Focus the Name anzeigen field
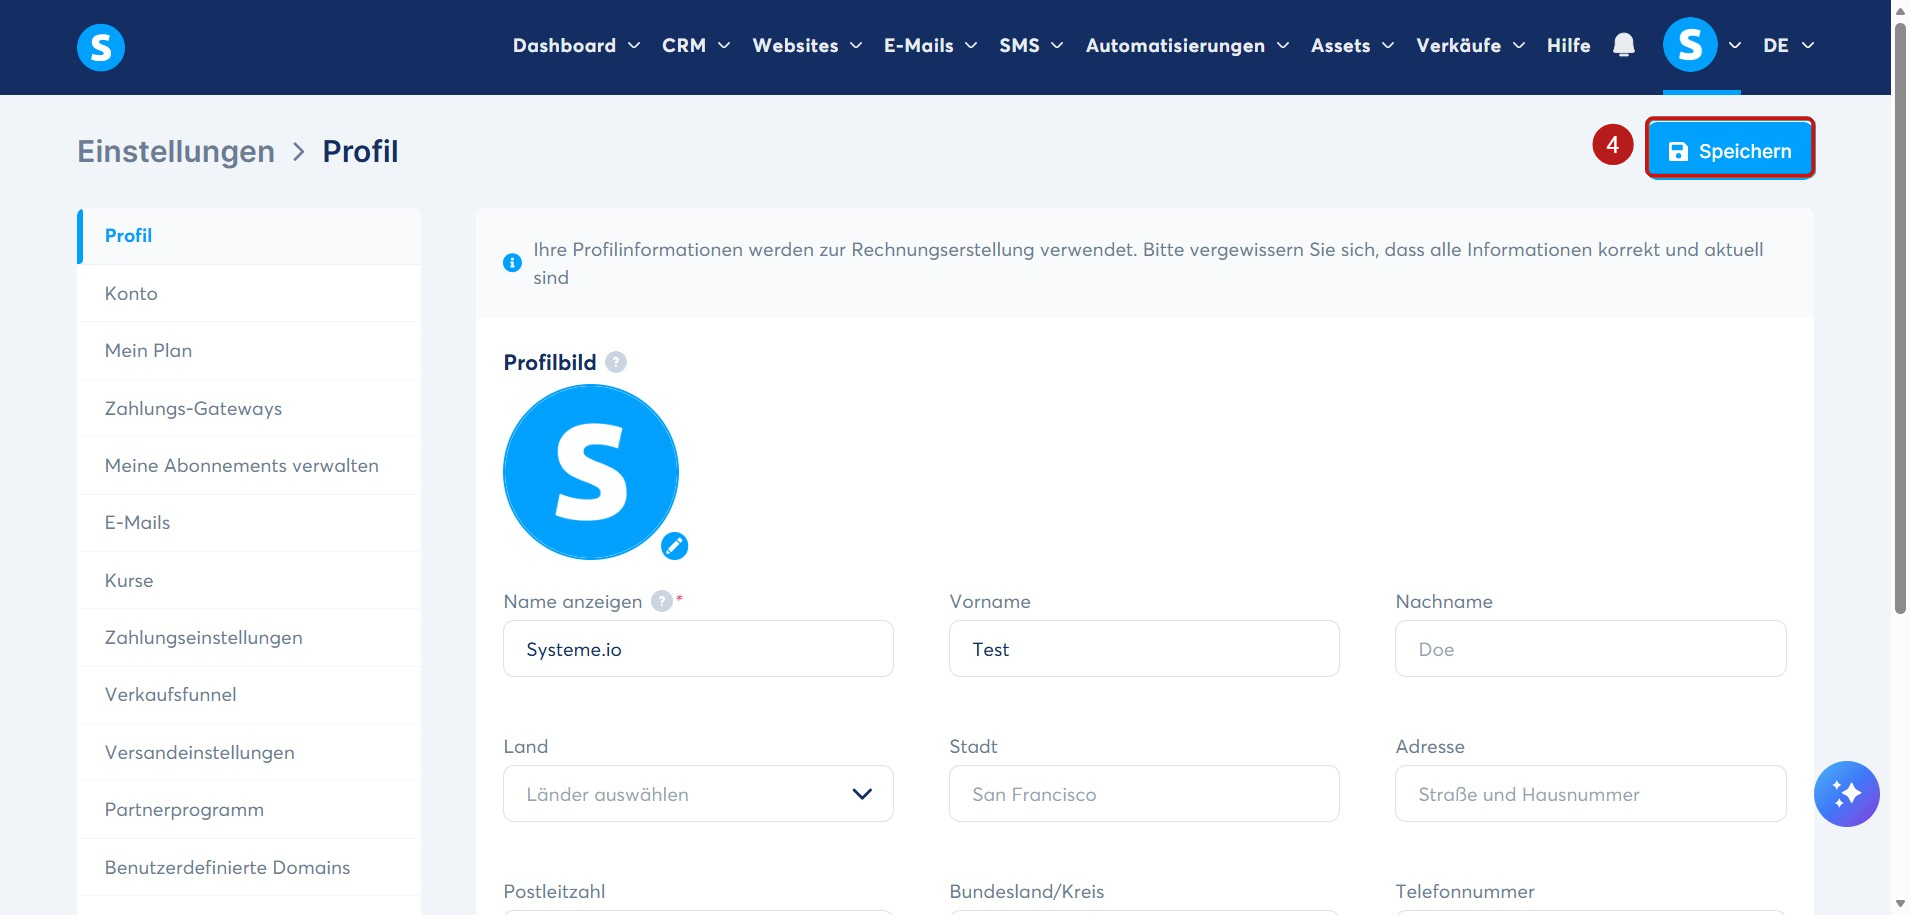 (x=698, y=649)
